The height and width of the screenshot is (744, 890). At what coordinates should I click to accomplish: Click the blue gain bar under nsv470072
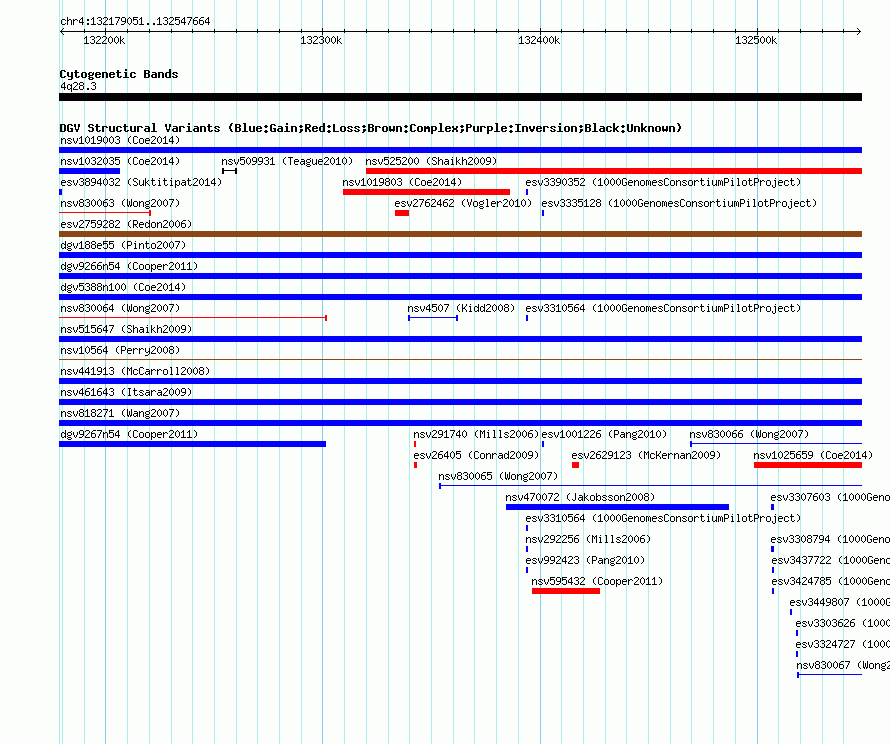pos(617,507)
